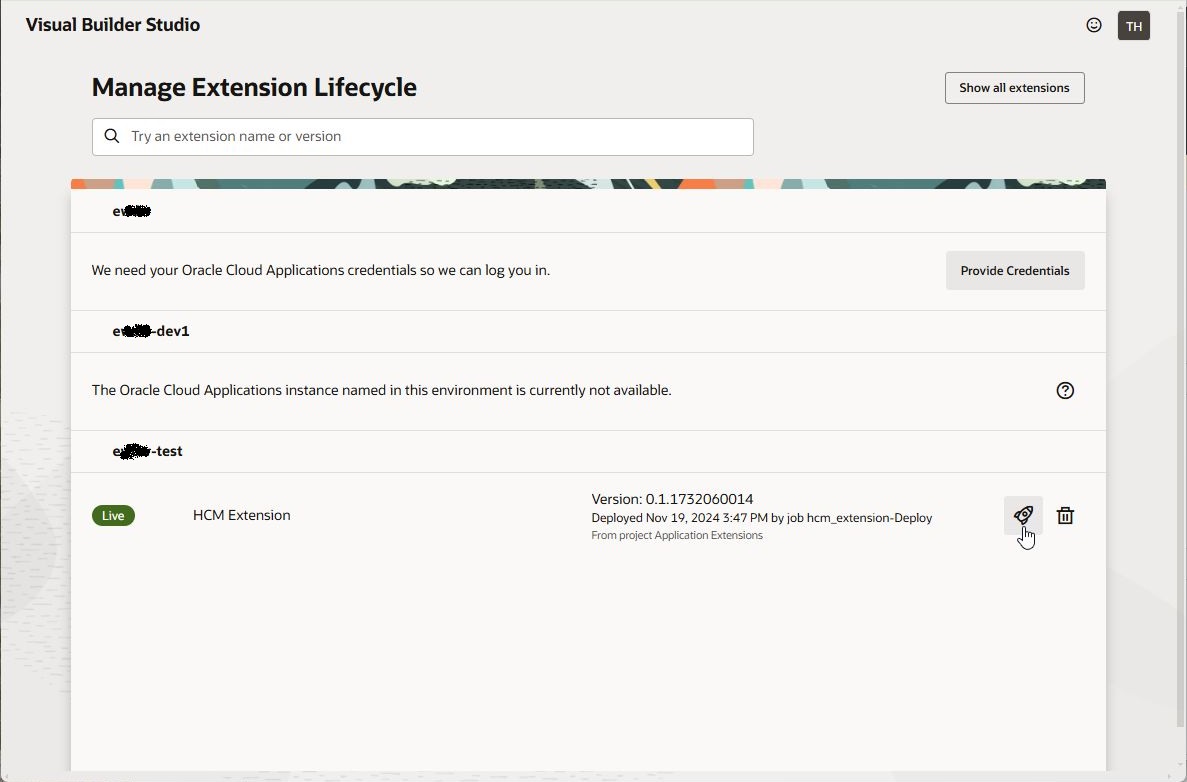
Task: Open the TH user avatar menu
Action: [x=1133, y=26]
